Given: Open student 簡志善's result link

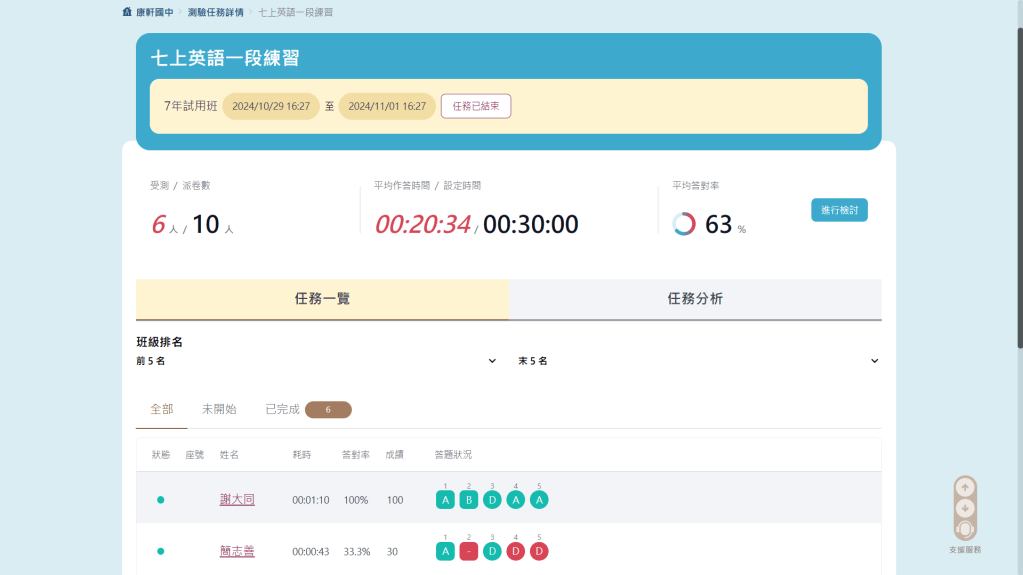Looking at the screenshot, I should (x=237, y=551).
